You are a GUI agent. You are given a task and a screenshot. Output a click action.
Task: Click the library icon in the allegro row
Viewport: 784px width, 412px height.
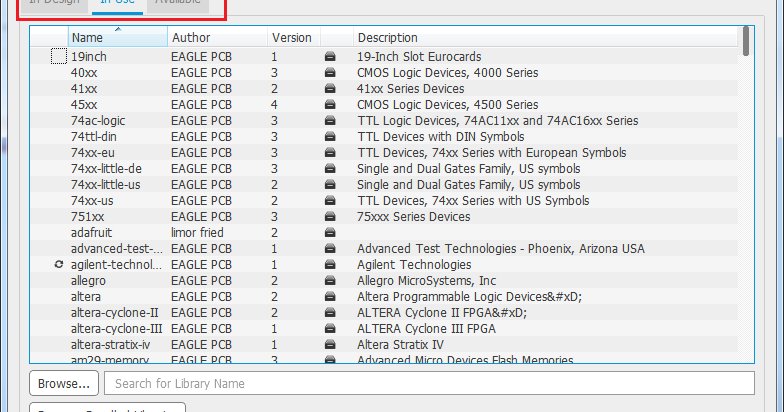(330, 280)
